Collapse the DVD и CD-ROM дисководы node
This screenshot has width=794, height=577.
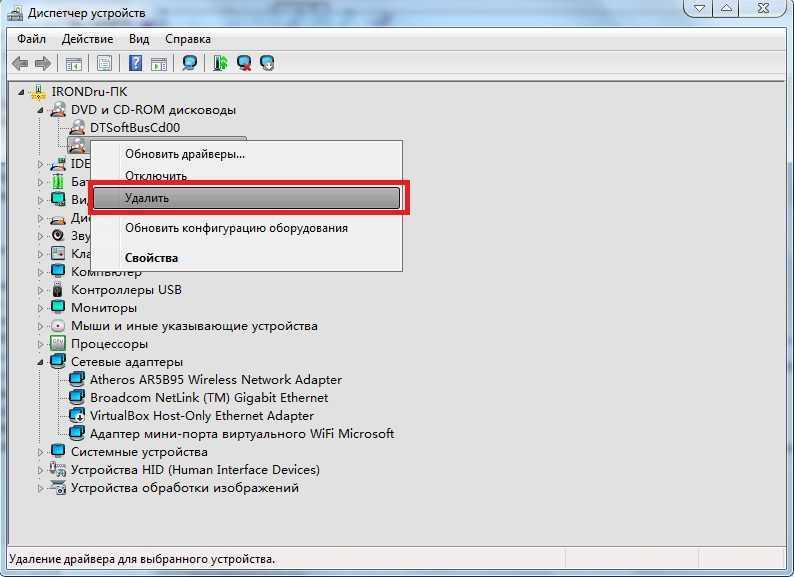pyautogui.click(x=40, y=110)
